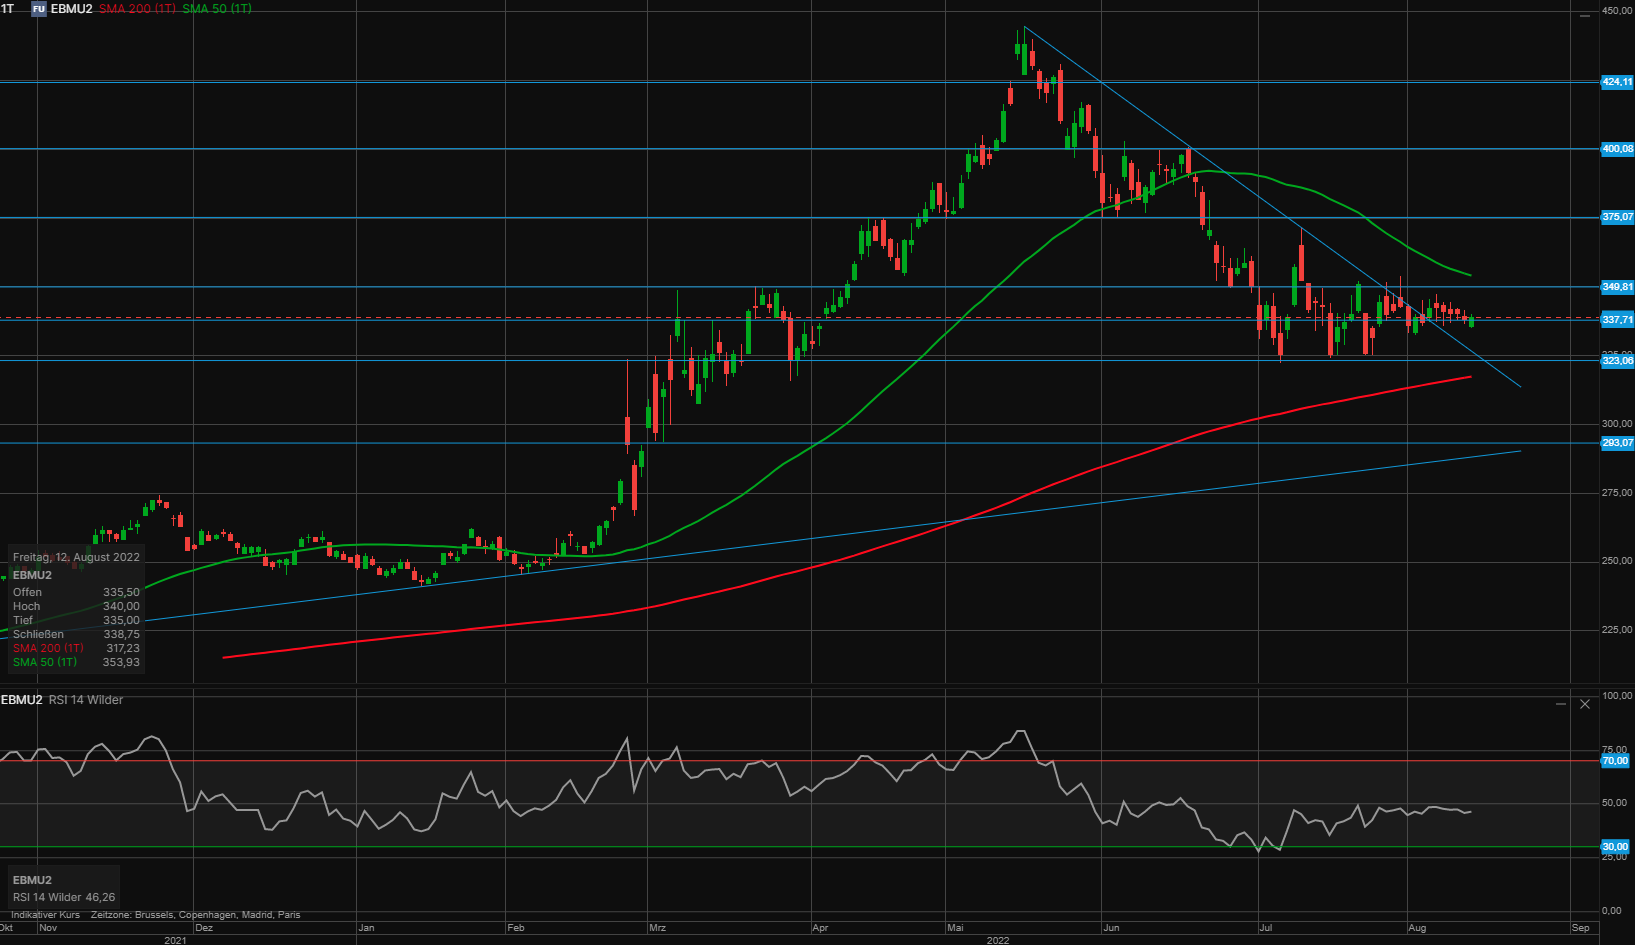1635x945 pixels.
Task: Click the 400,08 price level tag
Action: pos(1616,149)
